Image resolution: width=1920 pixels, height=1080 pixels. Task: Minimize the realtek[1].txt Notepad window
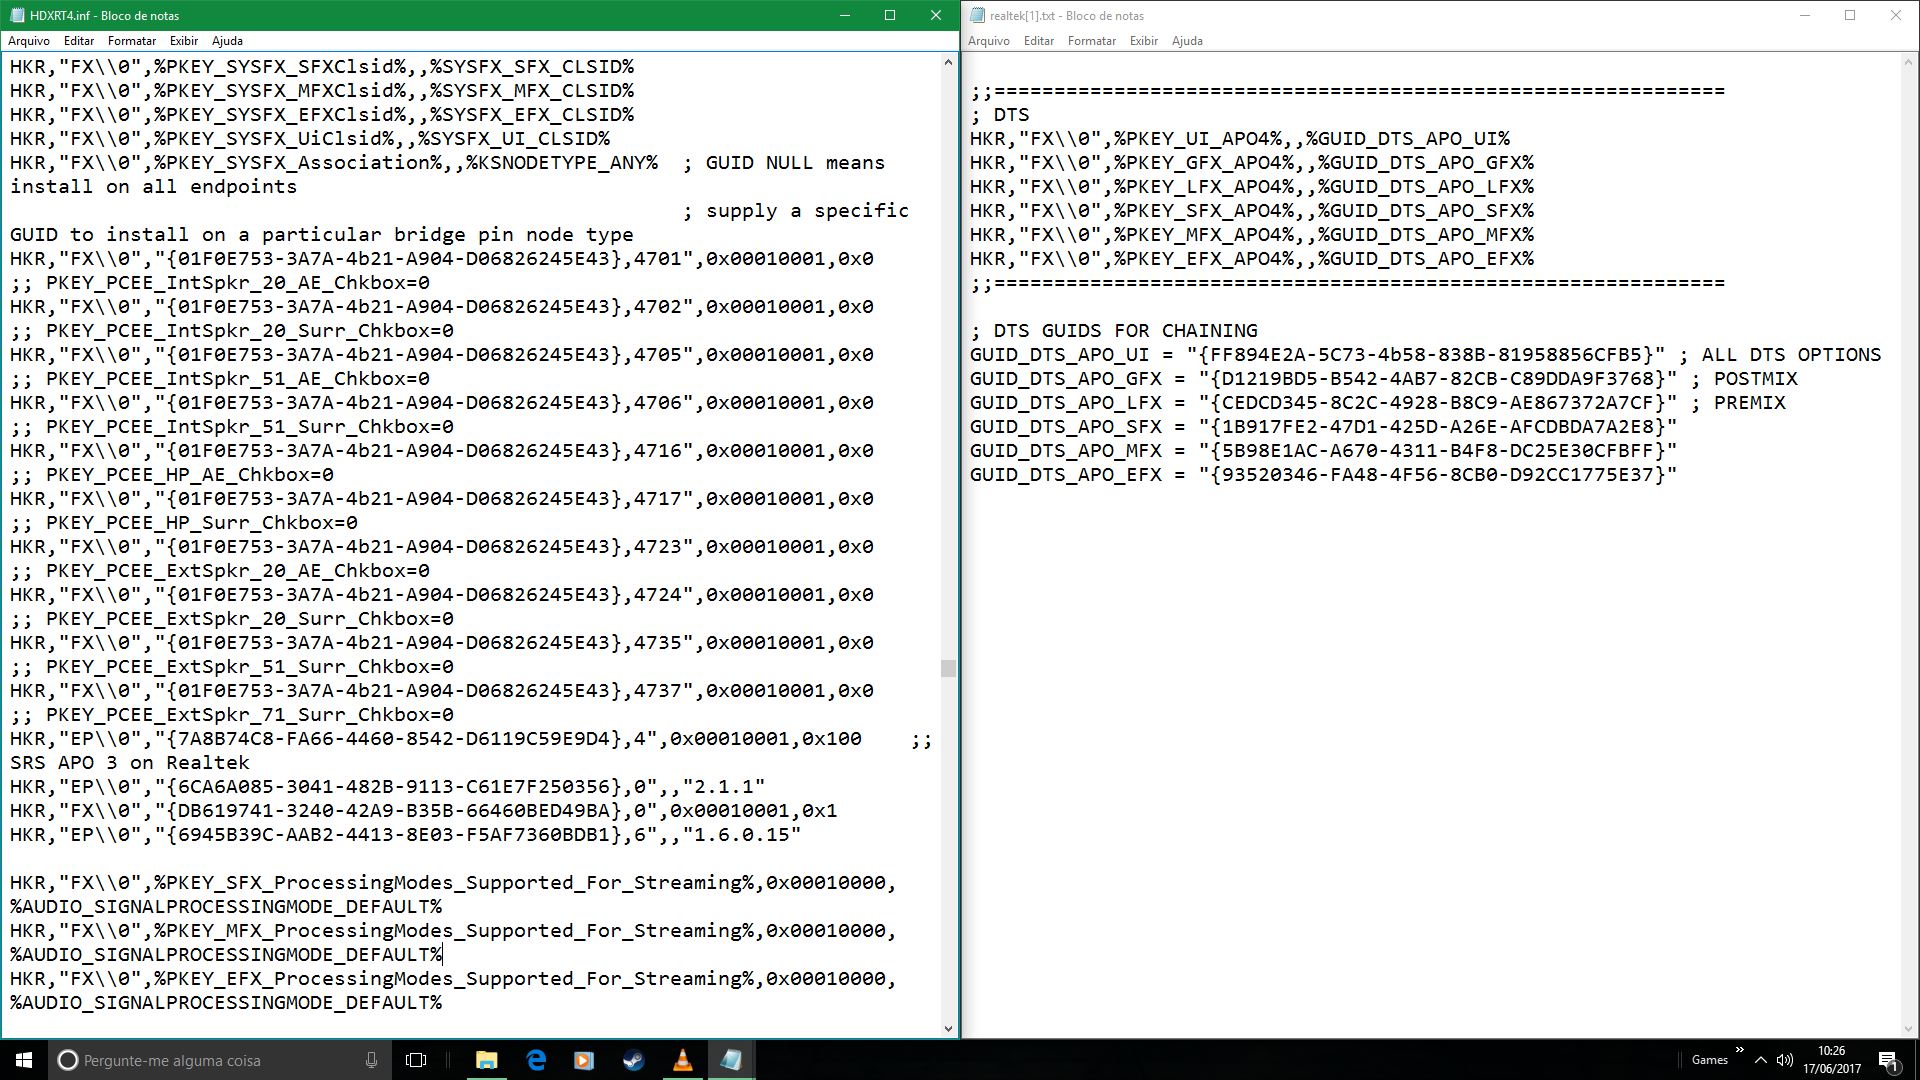[1805, 15]
